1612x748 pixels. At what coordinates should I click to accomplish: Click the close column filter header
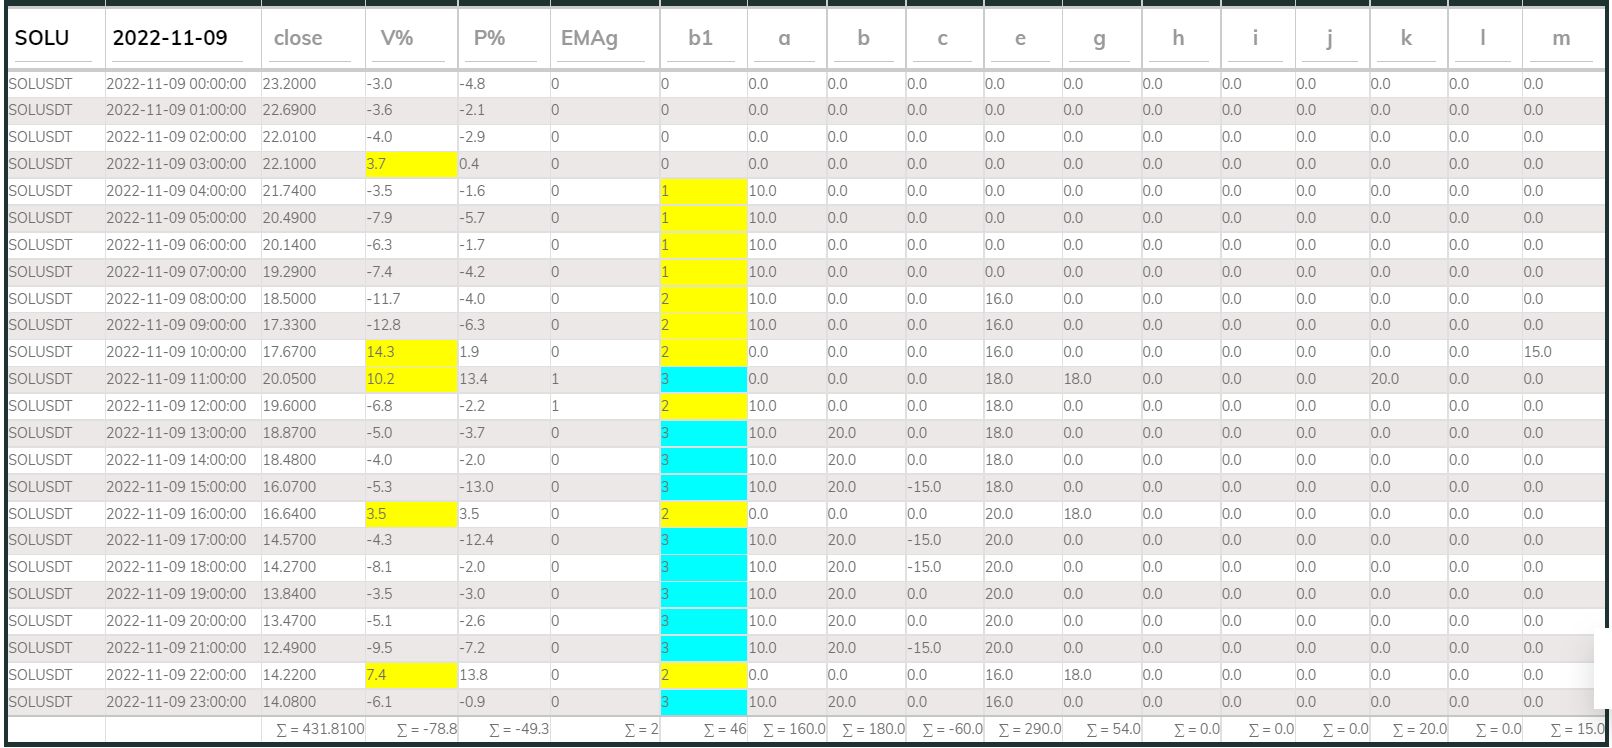pos(312,39)
